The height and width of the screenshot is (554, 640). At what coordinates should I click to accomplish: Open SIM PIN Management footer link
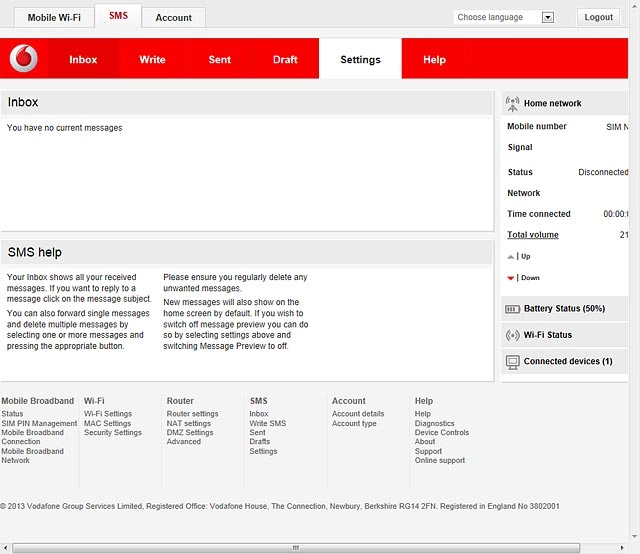point(39,423)
